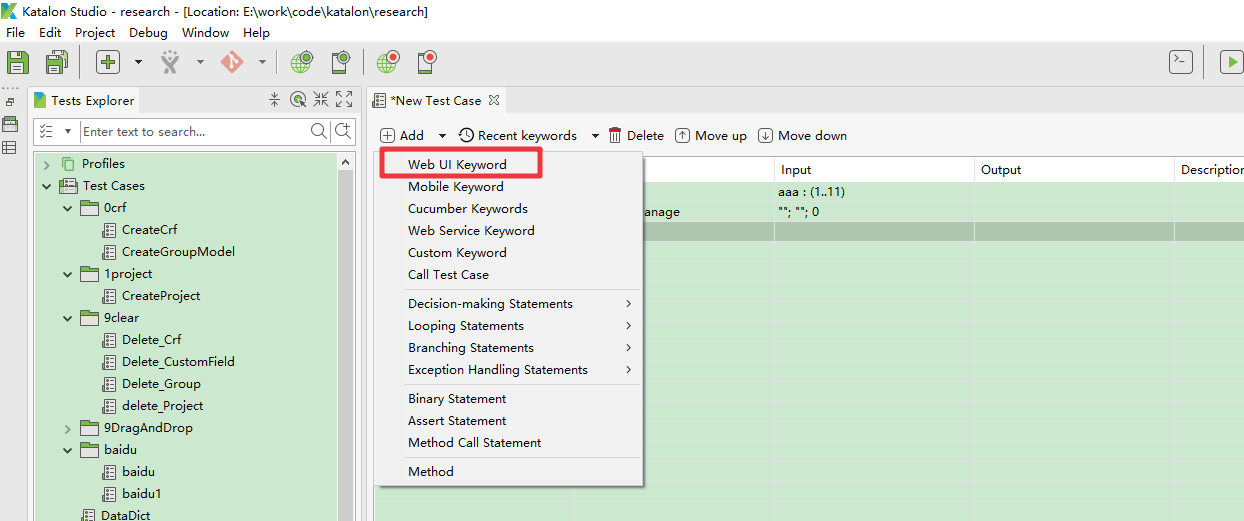Click the Recent keywords button
Viewport: 1244px width, 521px height.
click(518, 135)
